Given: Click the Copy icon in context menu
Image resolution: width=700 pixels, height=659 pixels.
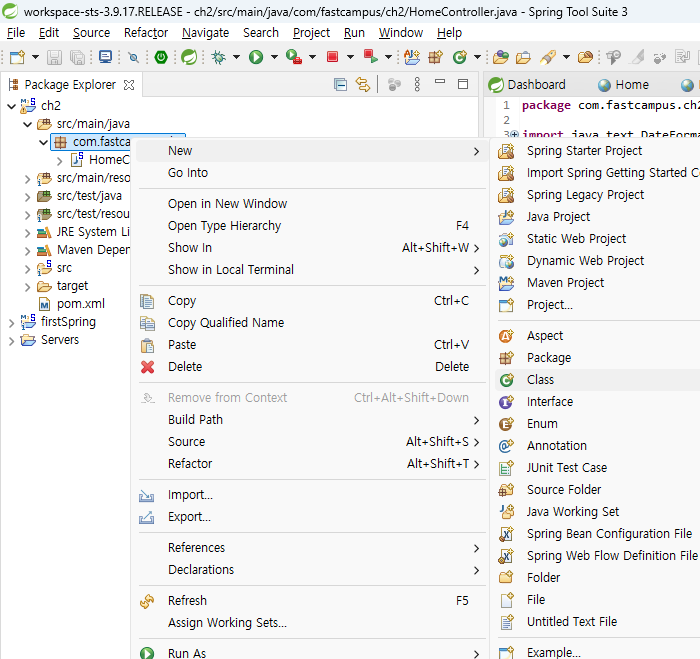Looking at the screenshot, I should [147, 301].
